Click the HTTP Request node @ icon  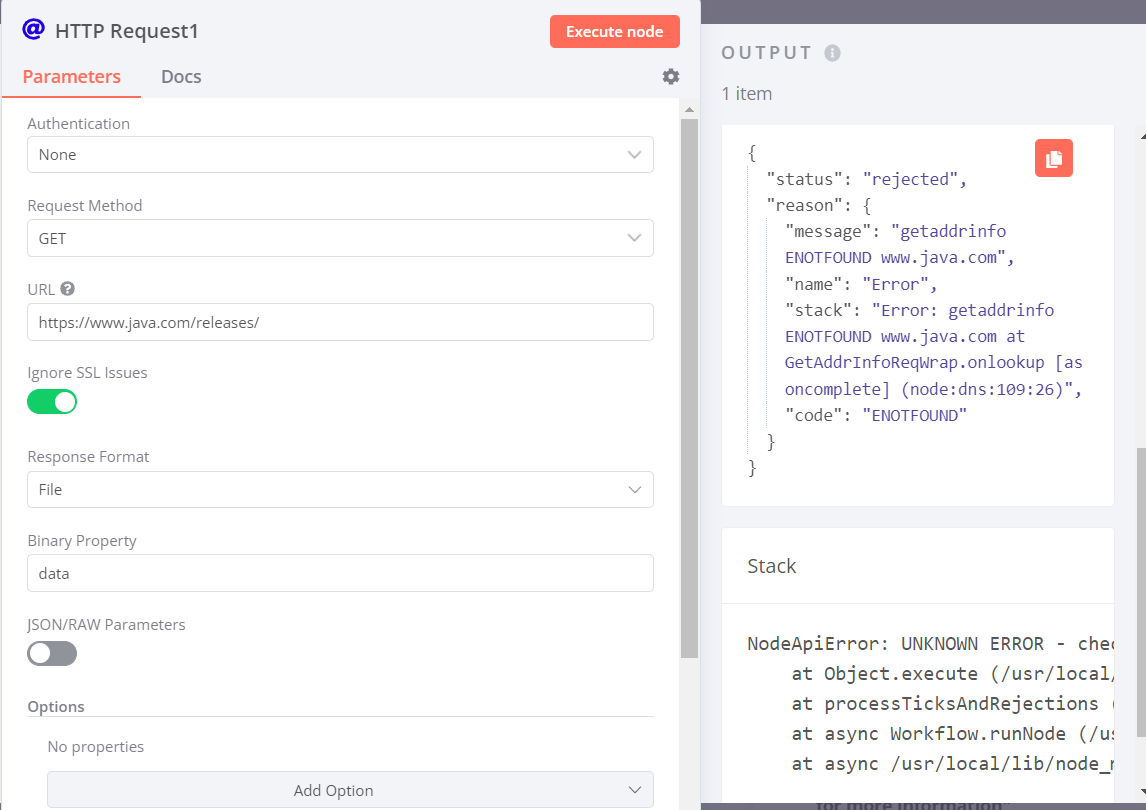click(34, 29)
